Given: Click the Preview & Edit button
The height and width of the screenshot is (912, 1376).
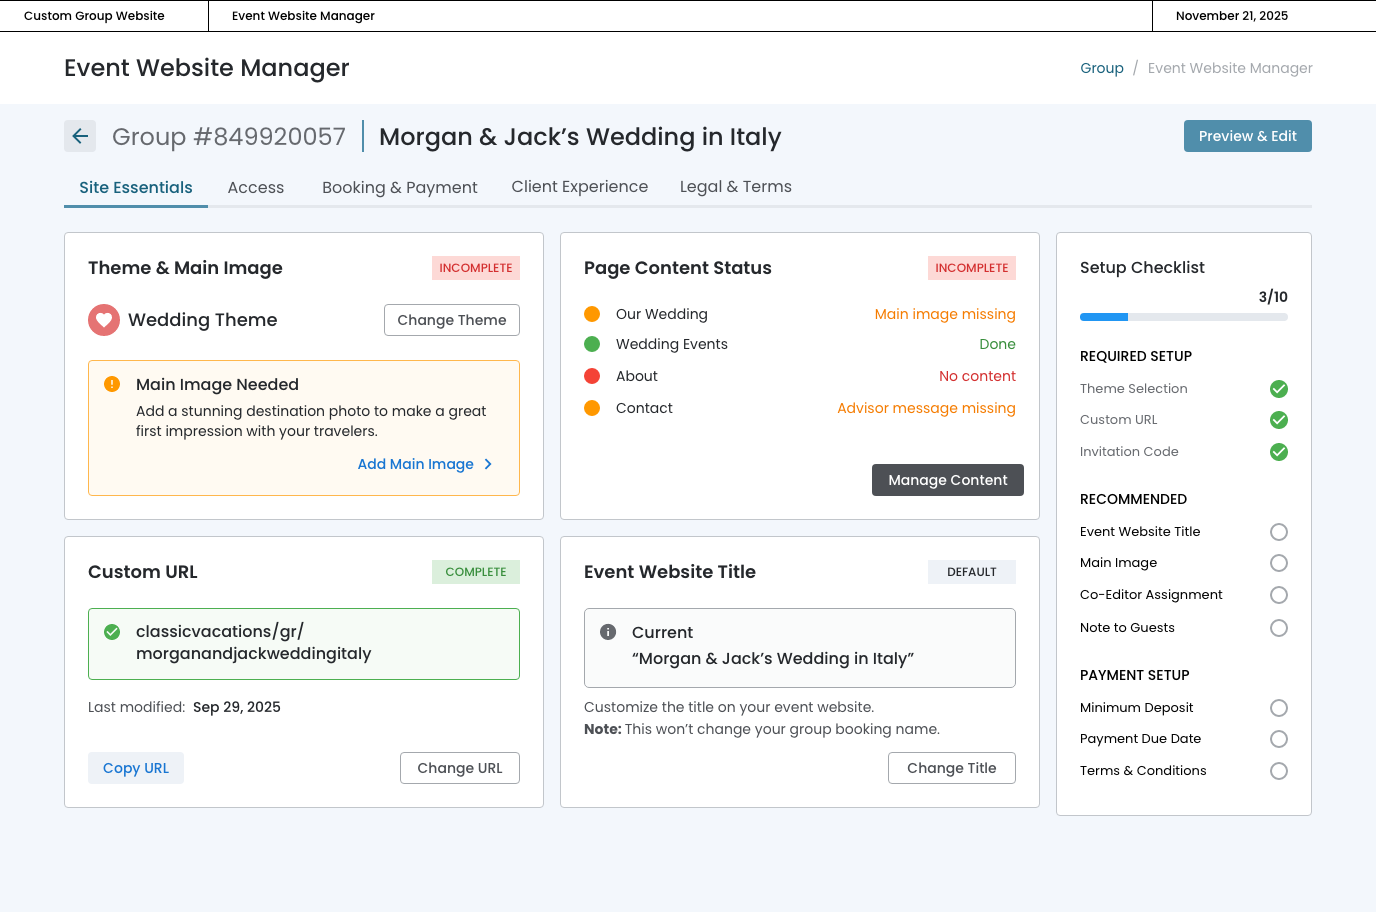Looking at the screenshot, I should coord(1247,136).
